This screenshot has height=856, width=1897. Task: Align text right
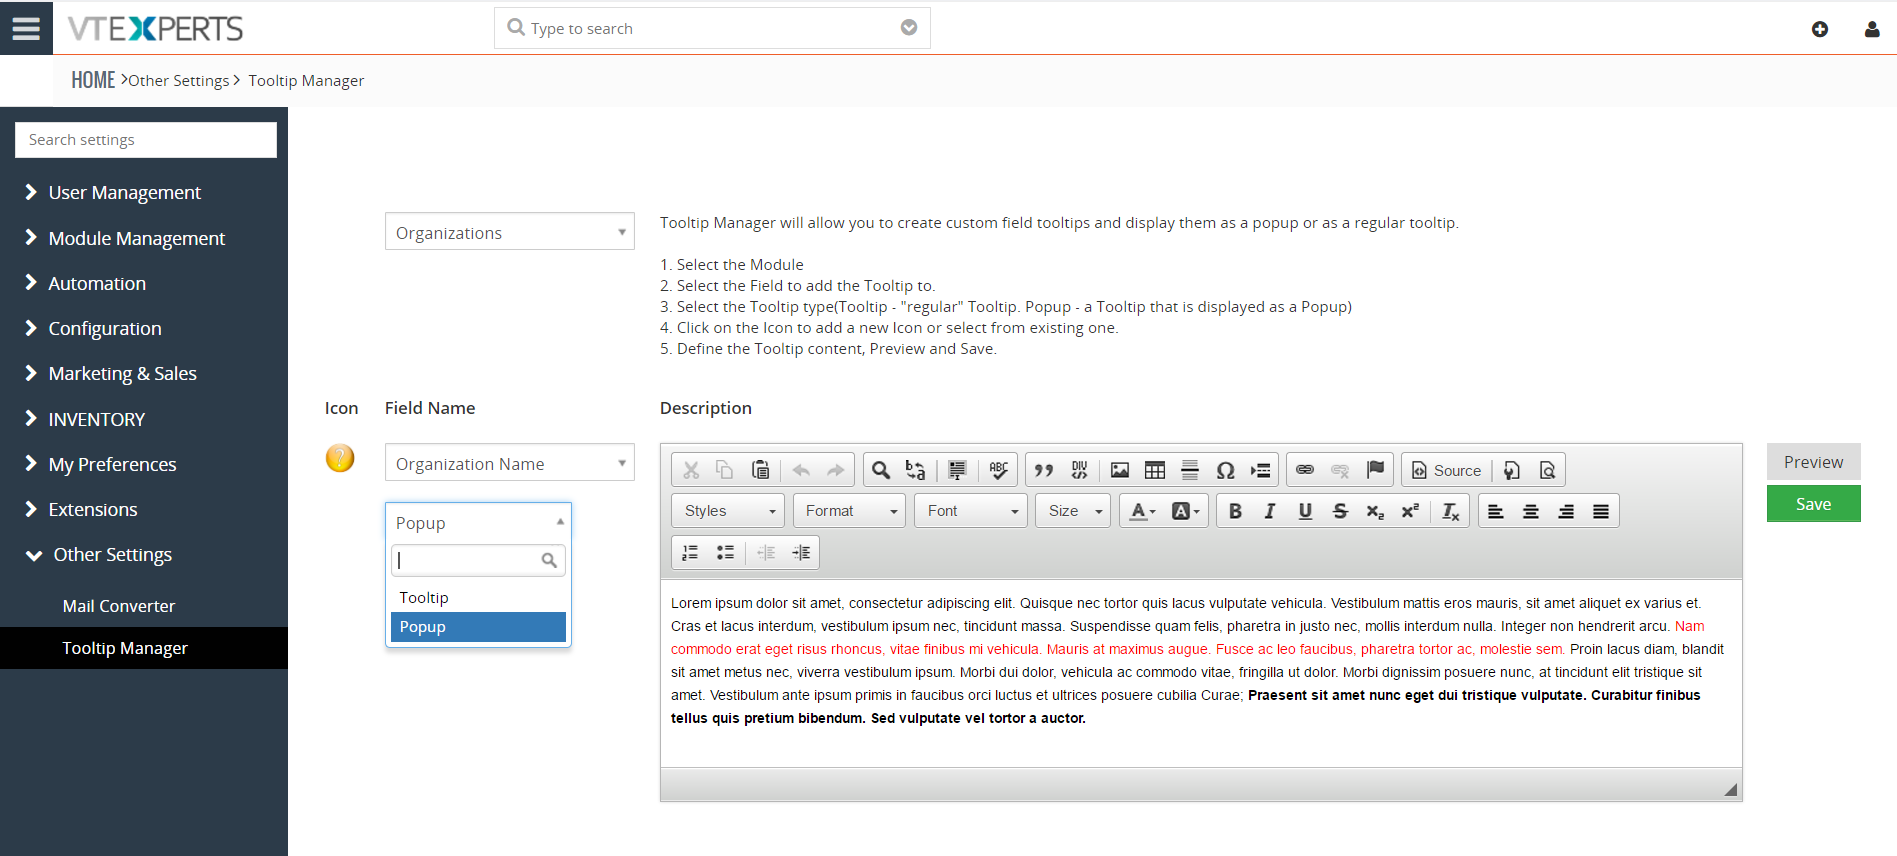pyautogui.click(x=1566, y=511)
